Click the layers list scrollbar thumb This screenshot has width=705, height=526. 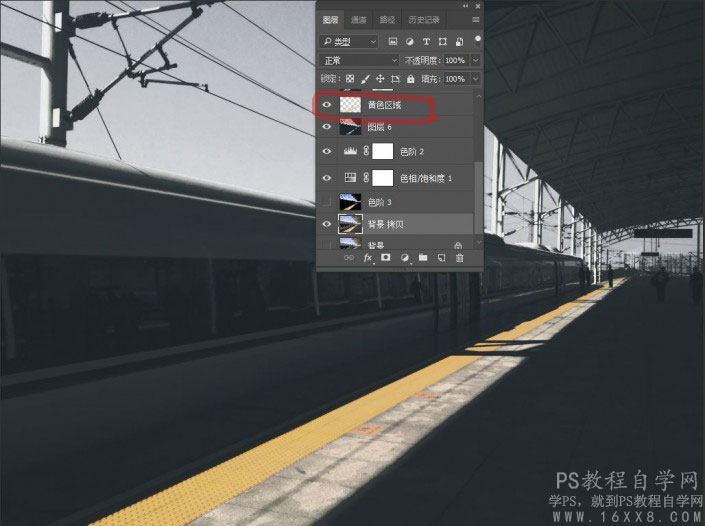pyautogui.click(x=478, y=198)
